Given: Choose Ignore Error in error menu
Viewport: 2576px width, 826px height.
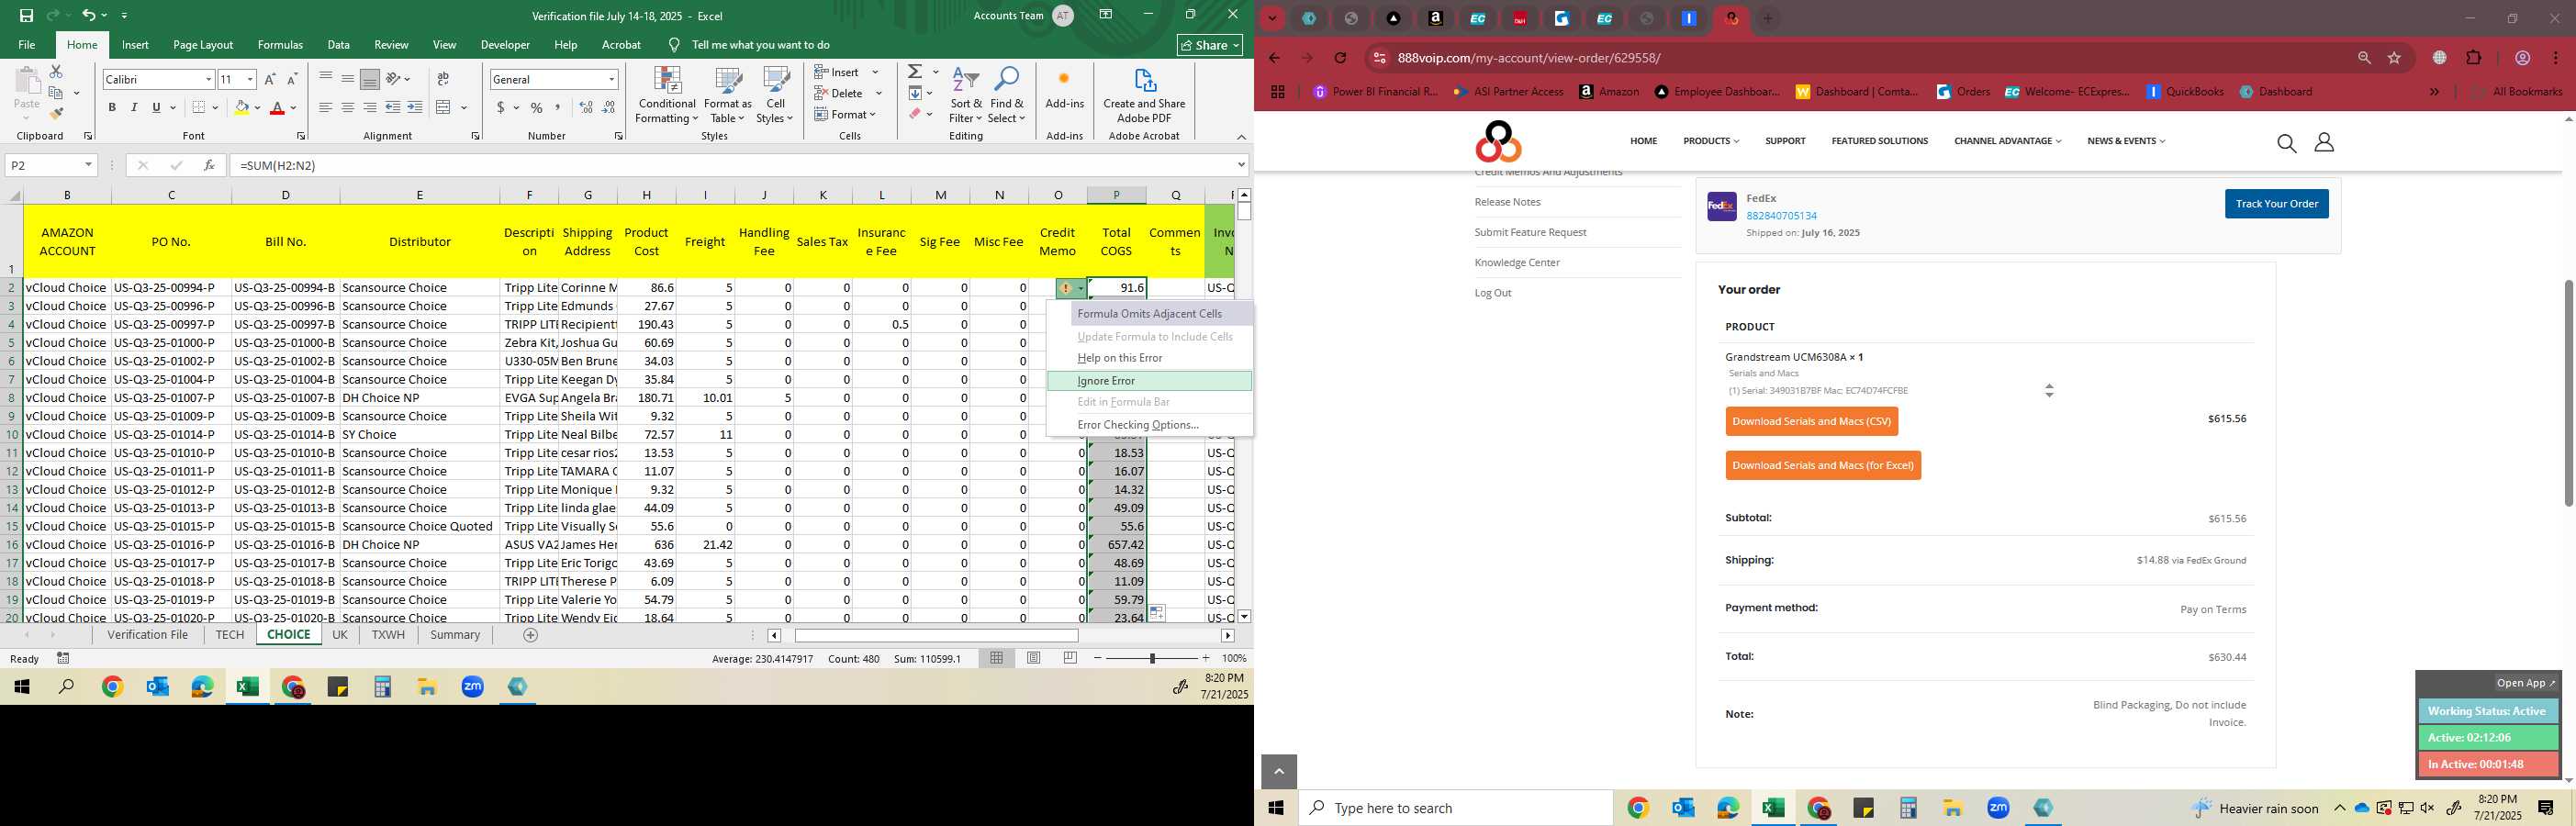Looking at the screenshot, I should pyautogui.click(x=1149, y=381).
